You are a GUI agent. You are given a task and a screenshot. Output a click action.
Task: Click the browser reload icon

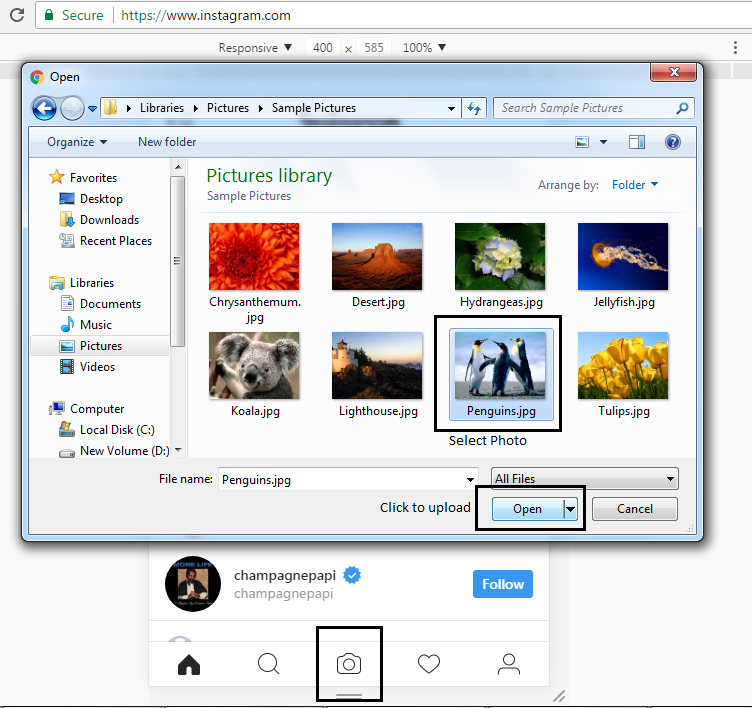point(17,15)
